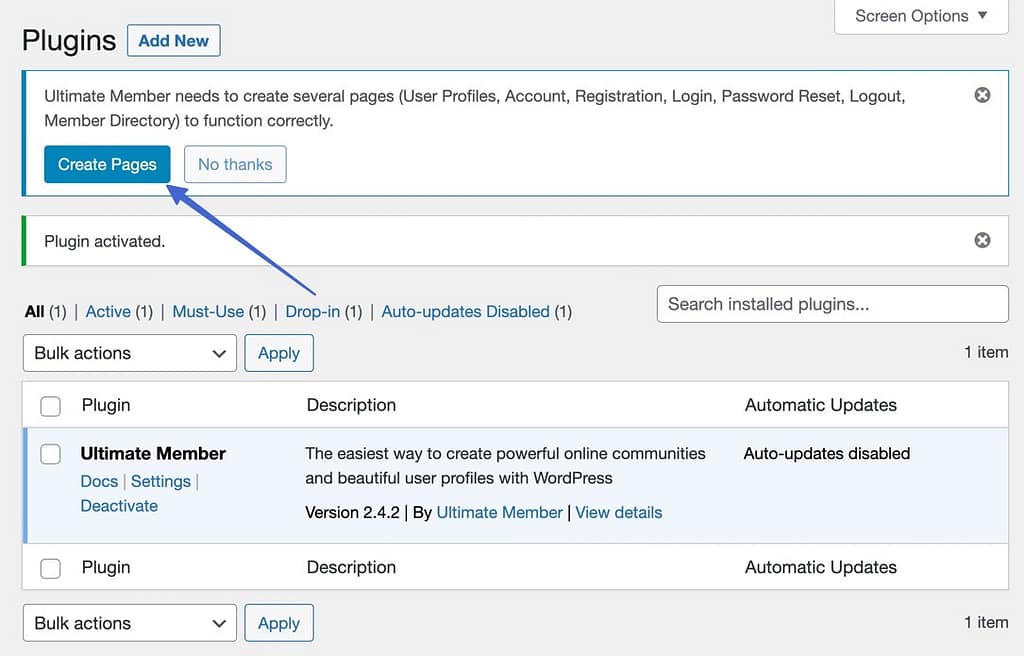The image size is (1024, 656).
Task: Open Ultimate Member Settings
Action: click(x=161, y=481)
